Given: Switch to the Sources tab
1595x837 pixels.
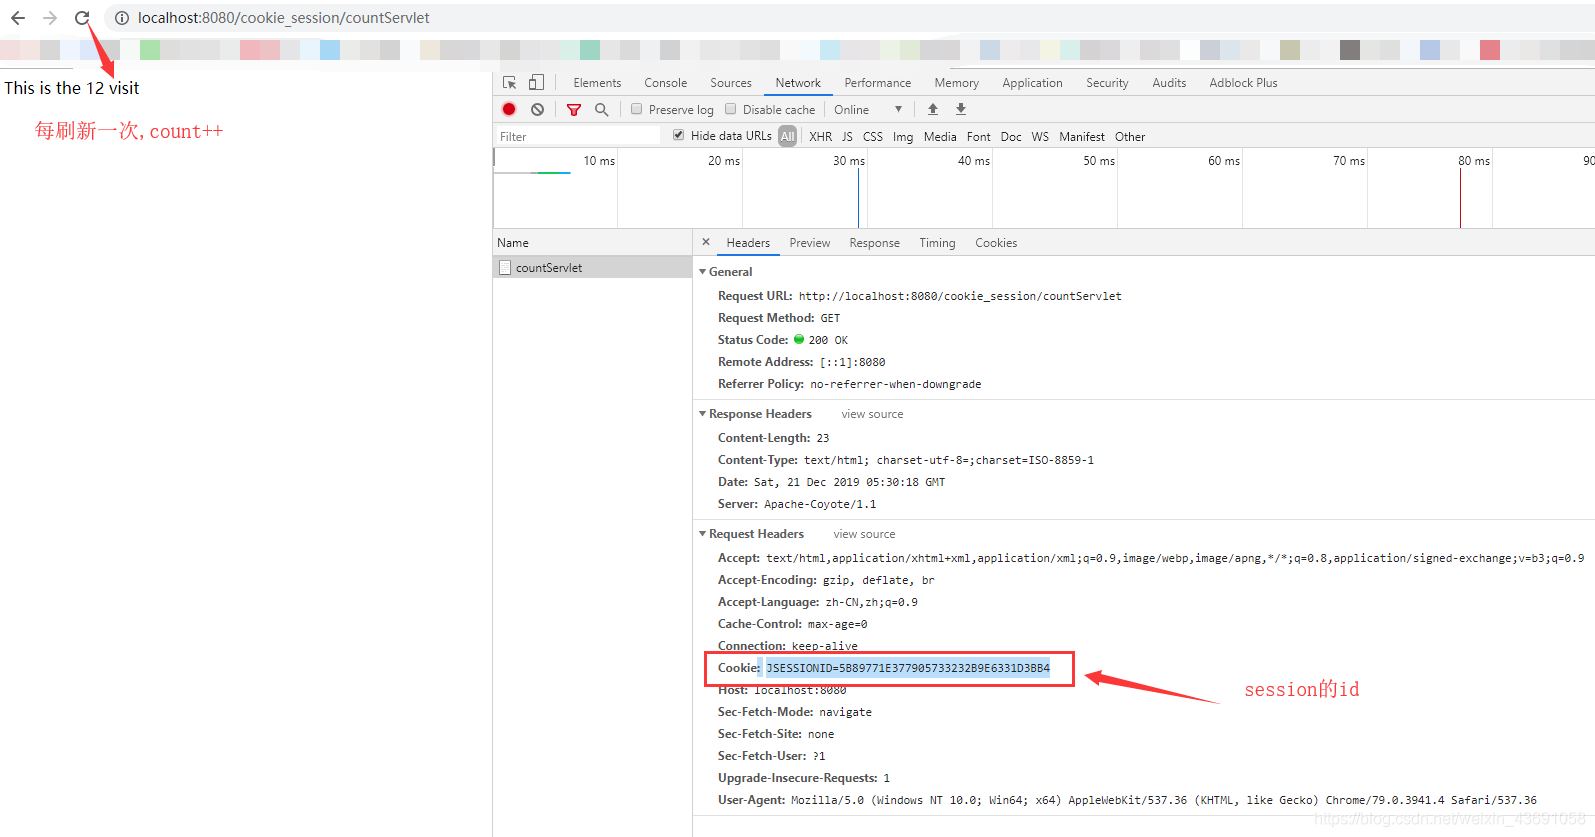Looking at the screenshot, I should [x=731, y=83].
